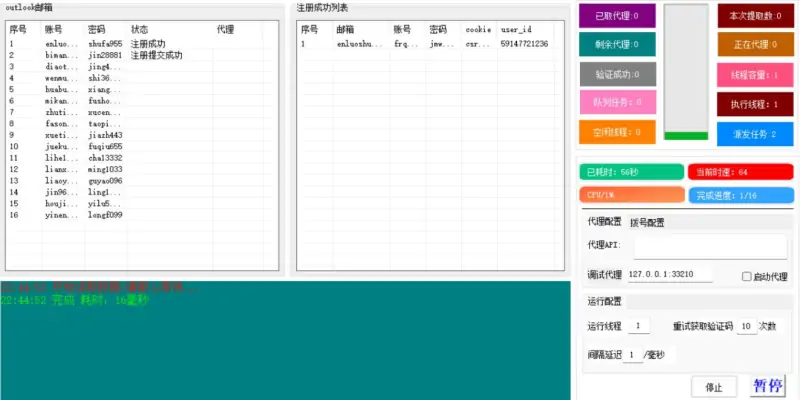Click the 间隔延迟 milliseconds field
800x400 pixels.
coord(633,354)
